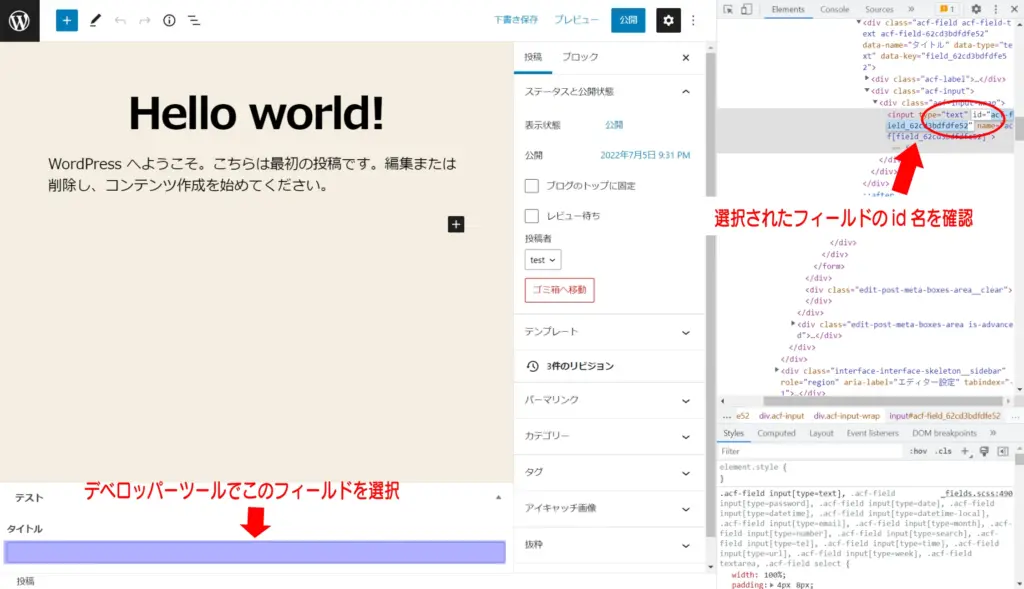
Task: Select the Computed pane tab
Action: coord(776,433)
